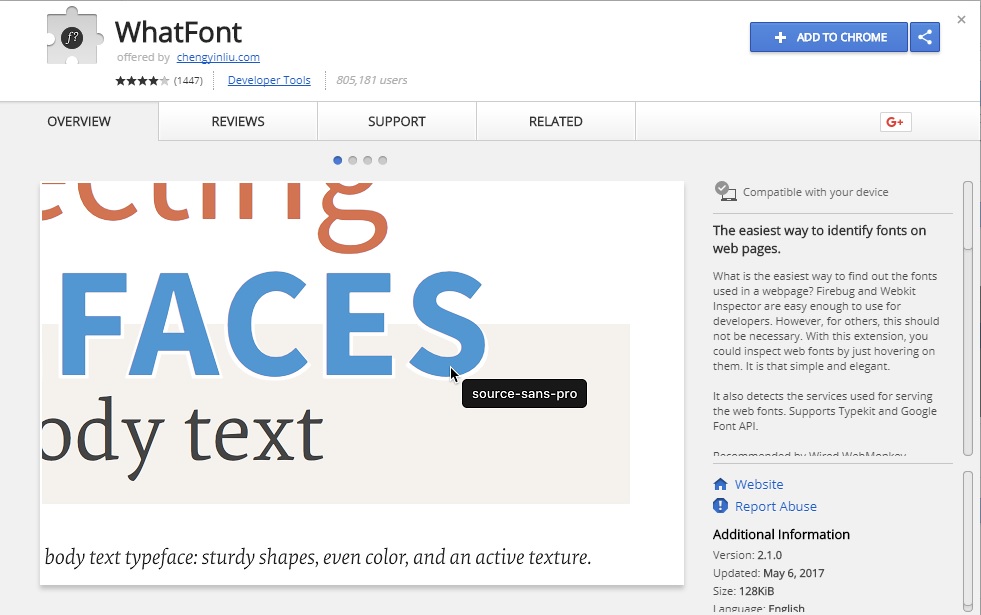This screenshot has height=615, width=981.
Task: Select the fourth screenshot carousel dot
Action: tap(382, 160)
